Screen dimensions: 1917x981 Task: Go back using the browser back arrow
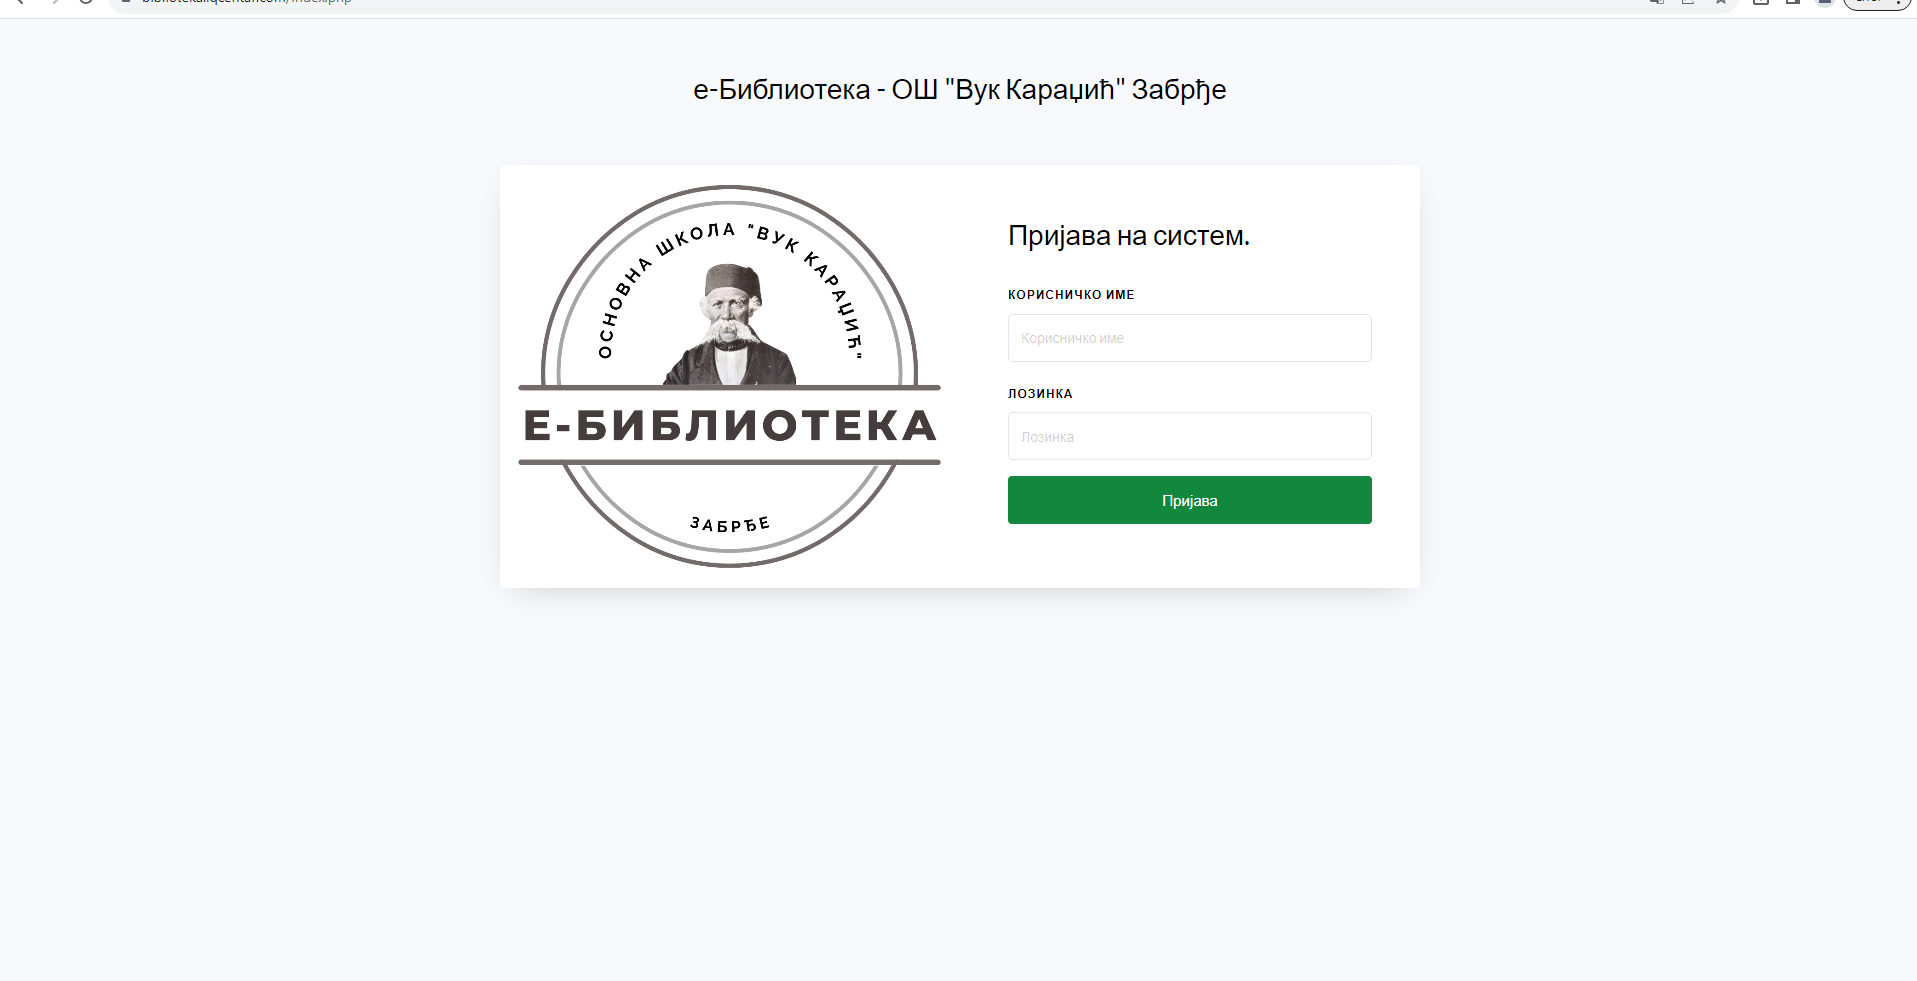click(x=19, y=2)
